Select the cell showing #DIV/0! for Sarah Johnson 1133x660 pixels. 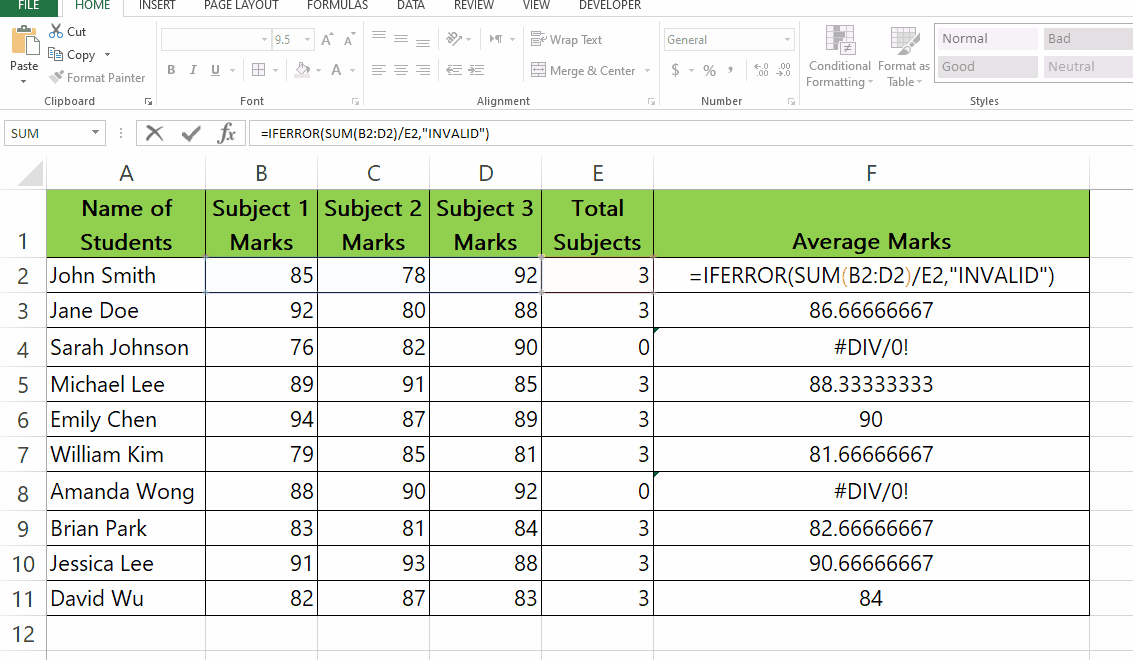pos(870,347)
